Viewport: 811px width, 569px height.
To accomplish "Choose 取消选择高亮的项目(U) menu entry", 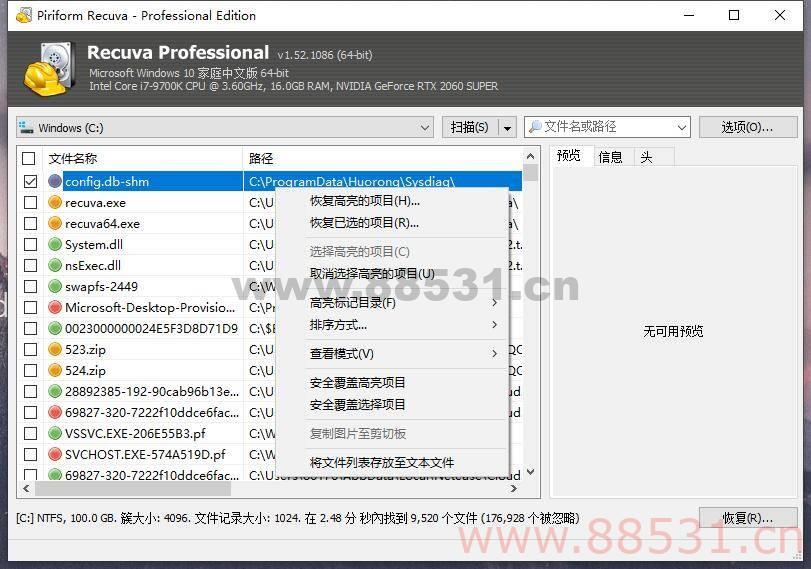I will 392,274.
